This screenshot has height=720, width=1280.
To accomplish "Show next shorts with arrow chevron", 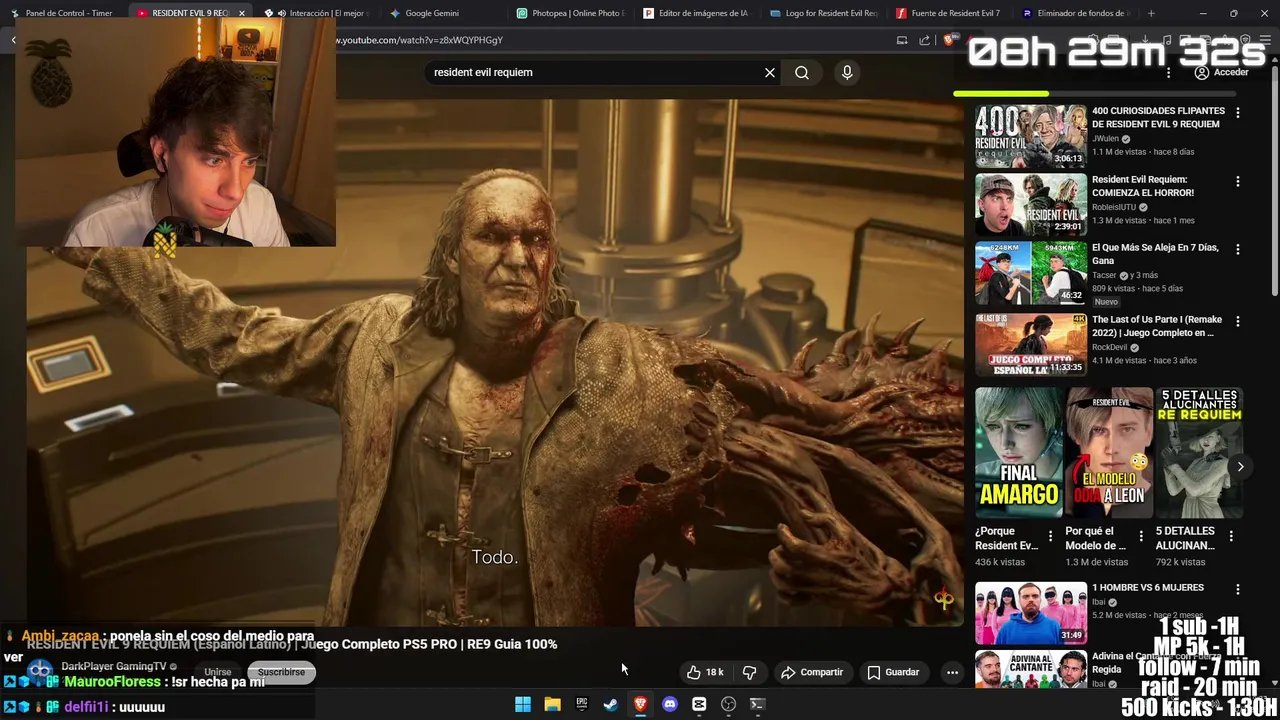I will pyautogui.click(x=1240, y=467).
